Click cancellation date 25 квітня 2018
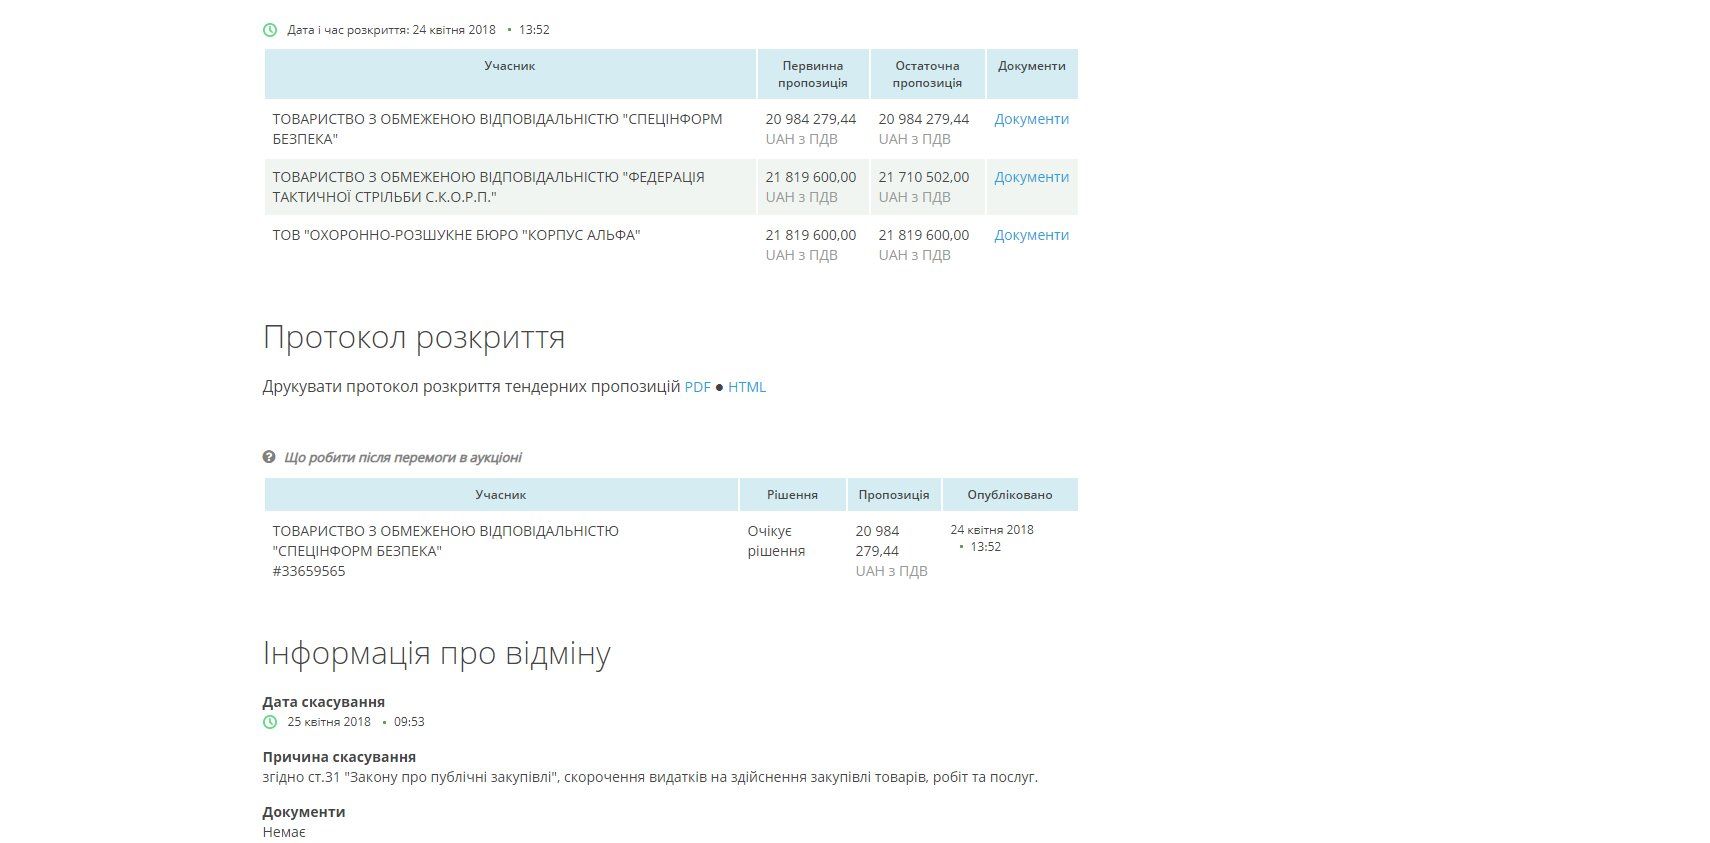This screenshot has width=1710, height=843. [x=329, y=722]
